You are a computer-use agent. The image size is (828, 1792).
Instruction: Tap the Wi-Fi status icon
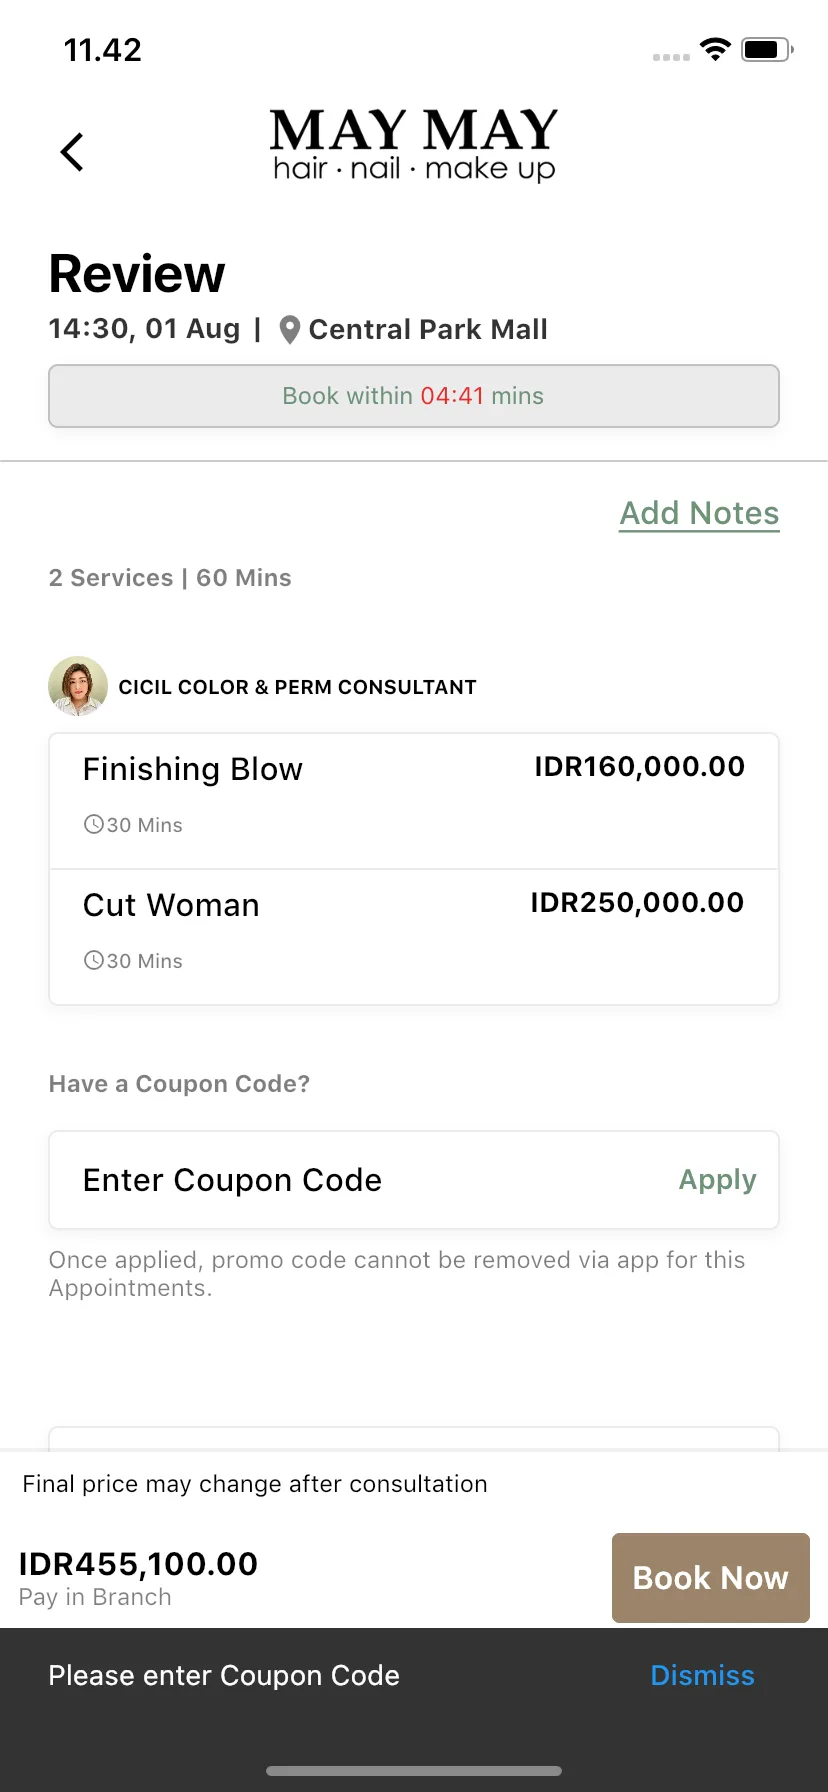tap(715, 49)
